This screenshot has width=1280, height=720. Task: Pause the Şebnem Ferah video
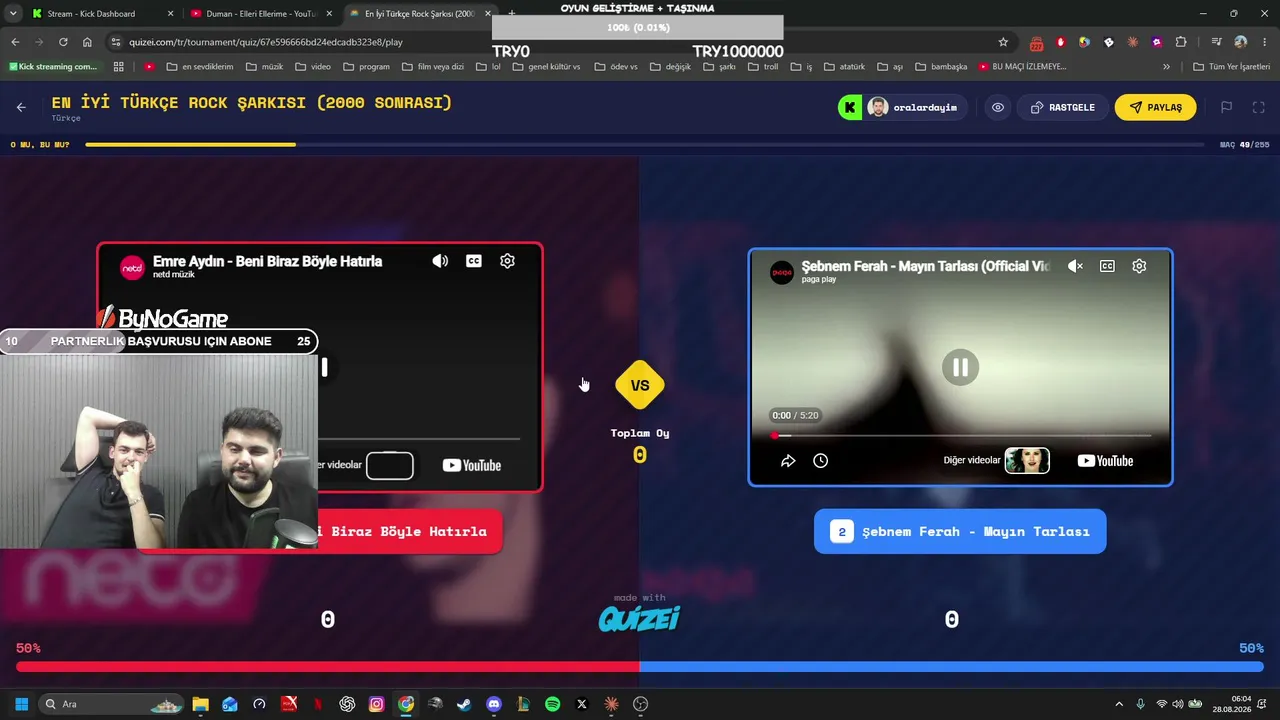(x=960, y=367)
